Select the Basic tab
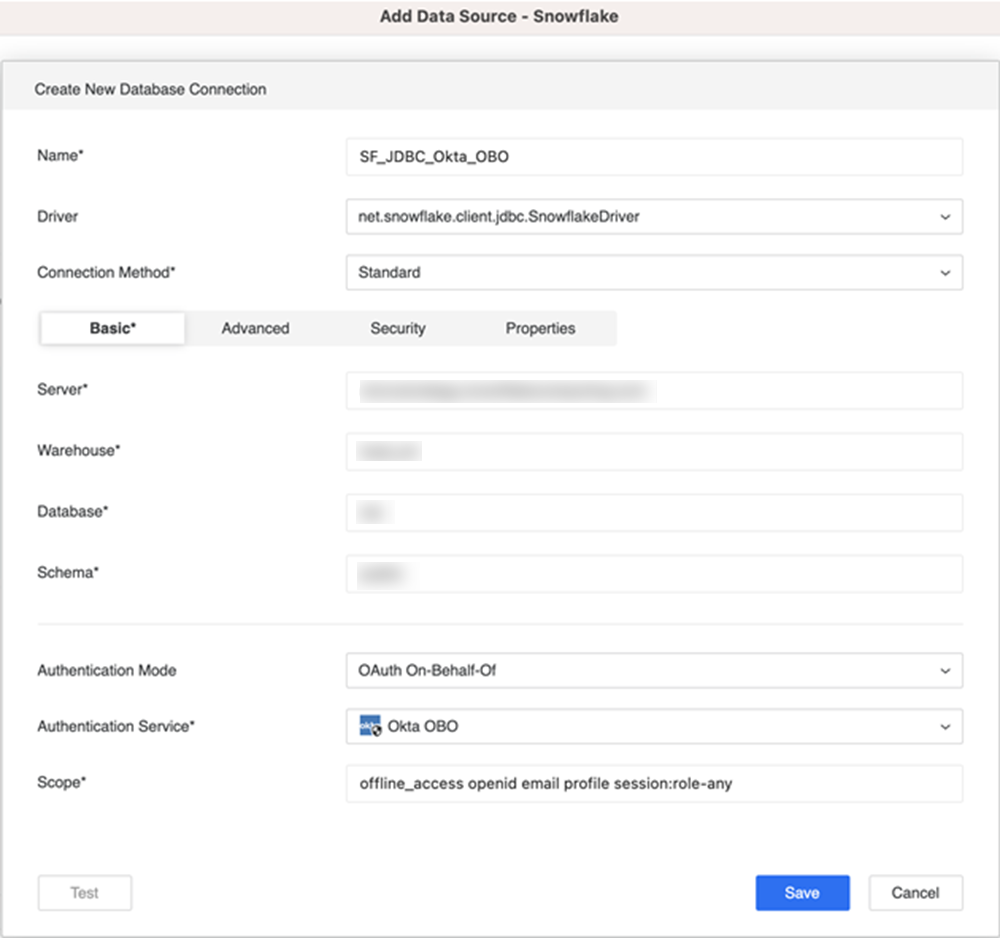This screenshot has height=938, width=1000. (111, 328)
